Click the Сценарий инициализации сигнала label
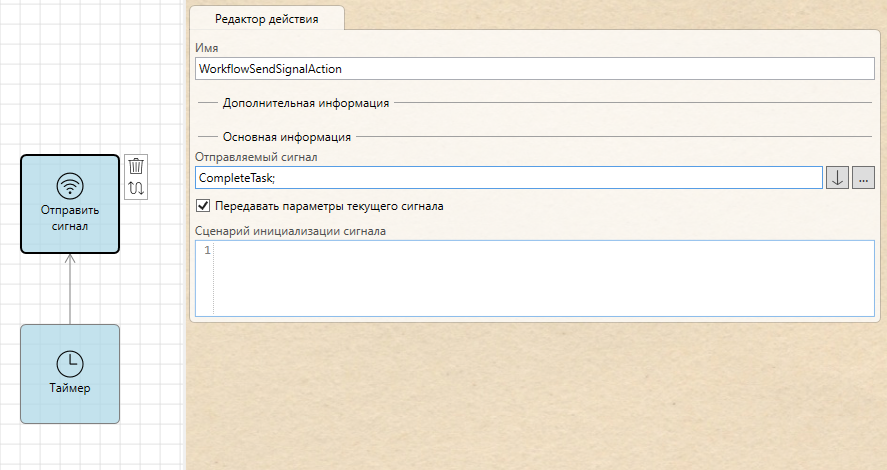Screen dimensions: 887x470 click(x=290, y=231)
